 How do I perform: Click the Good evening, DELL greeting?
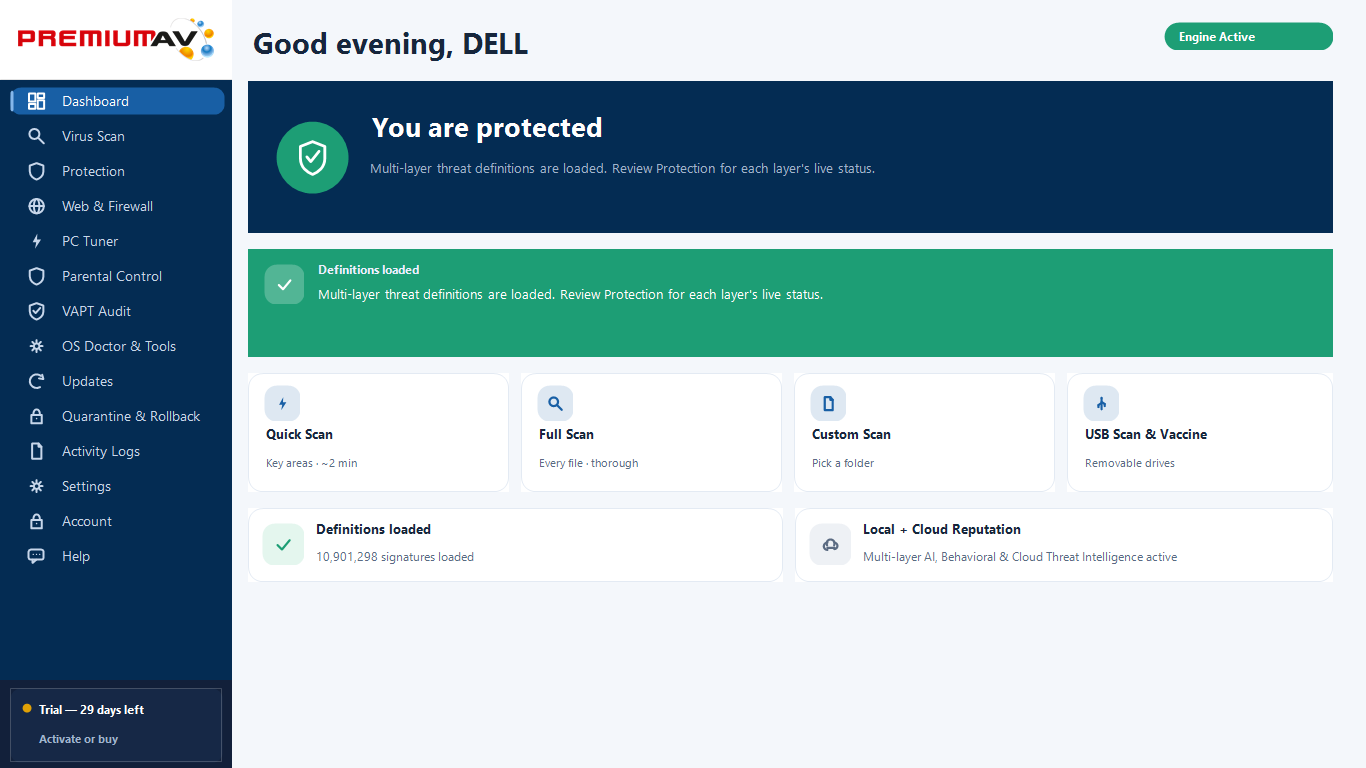tap(390, 44)
